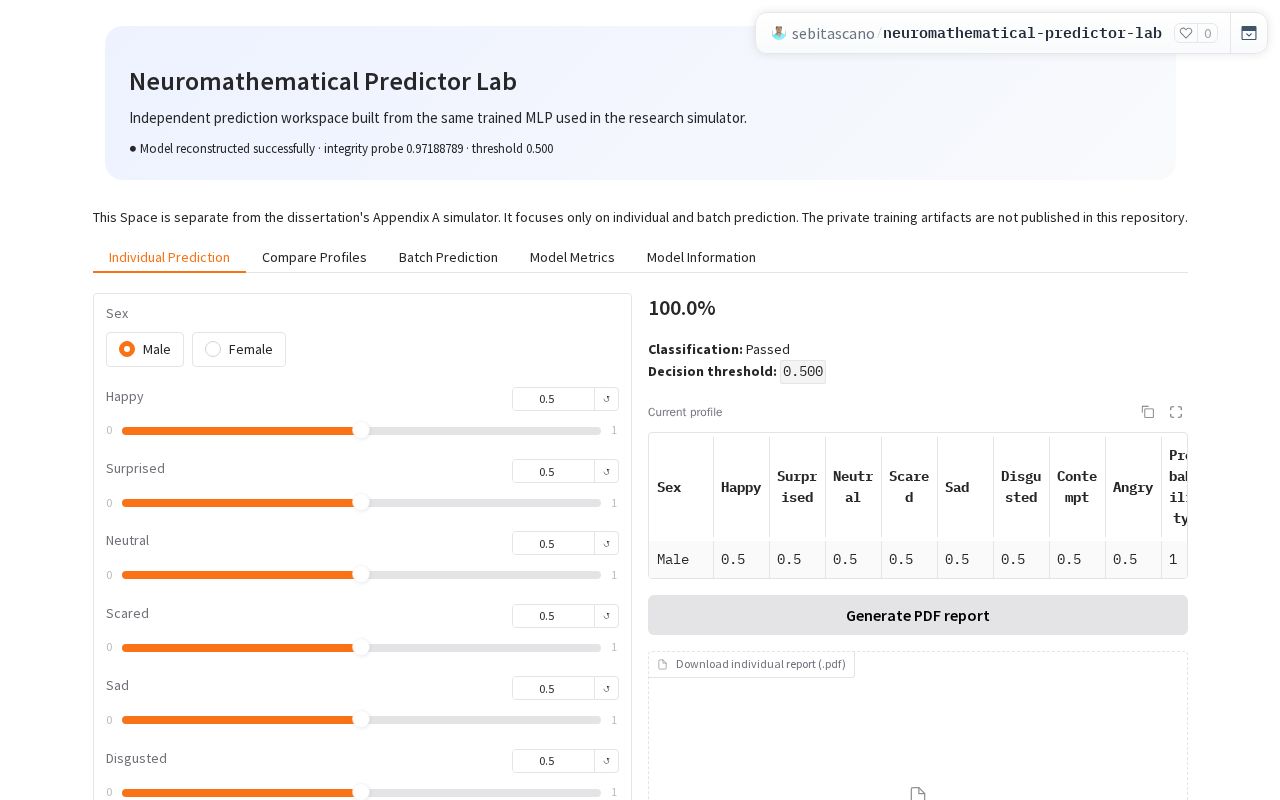Image resolution: width=1280 pixels, height=800 pixels.
Task: Click the Angry column header
Action: [x=1133, y=487]
